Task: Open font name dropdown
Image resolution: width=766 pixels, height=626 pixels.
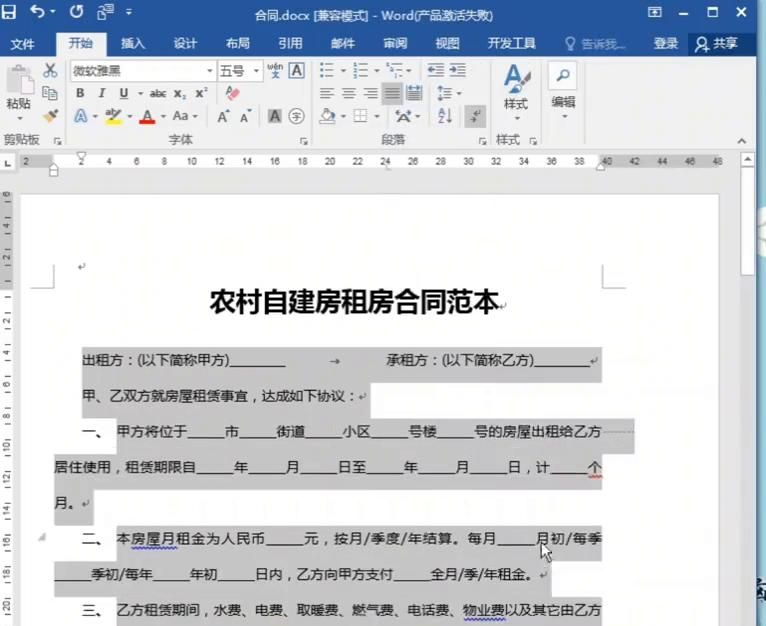Action: [x=210, y=71]
